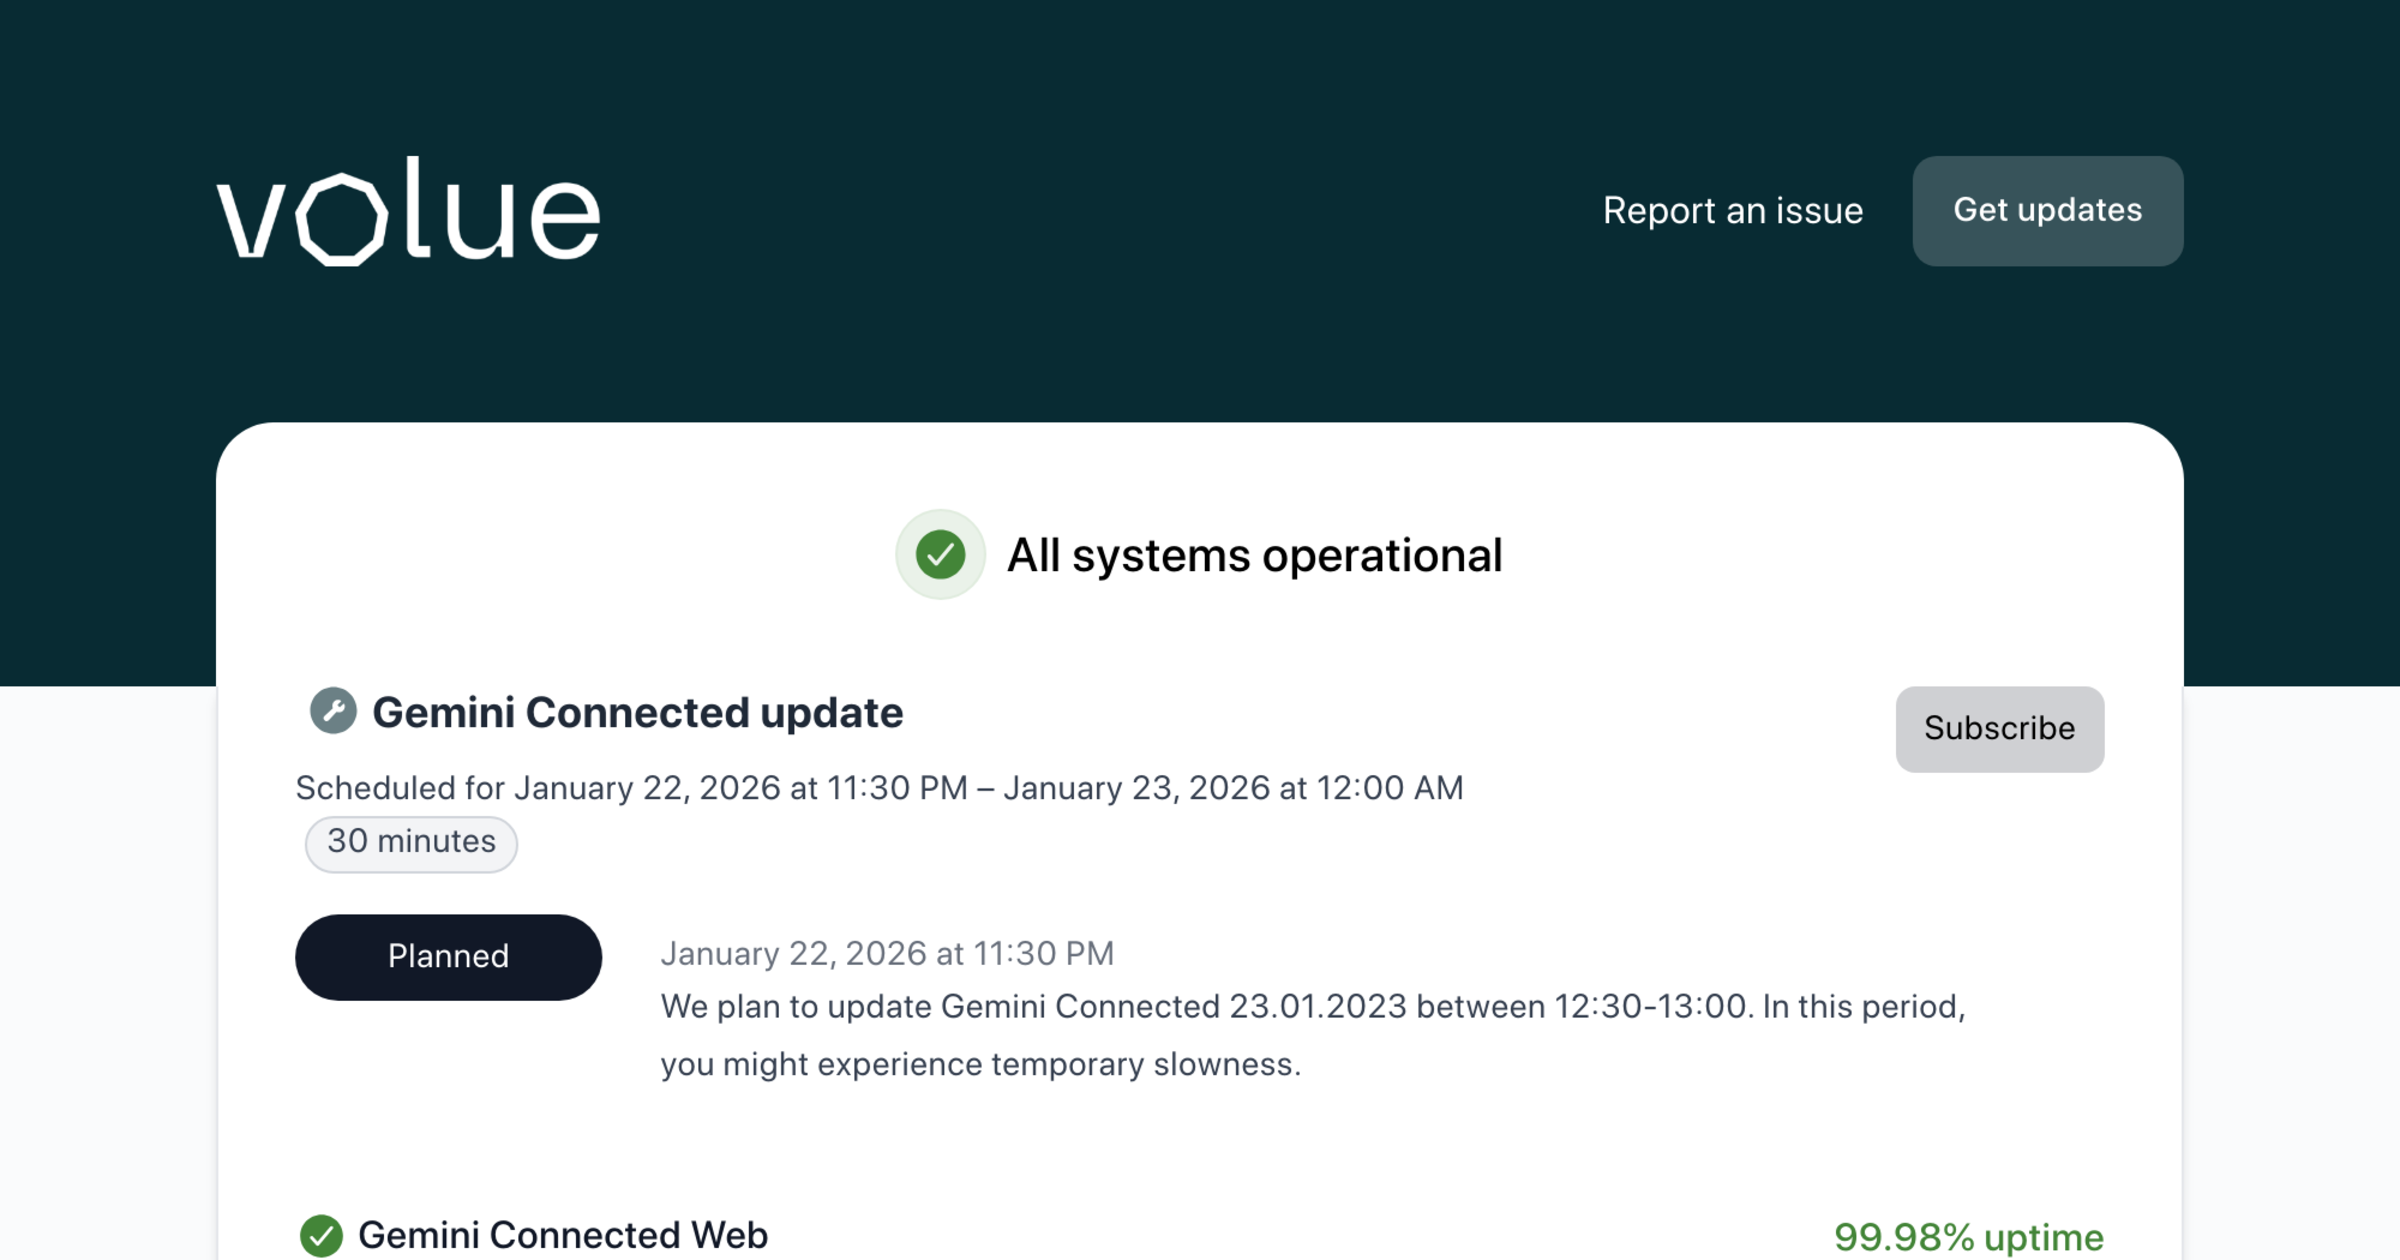Viewport: 2400px width, 1260px height.
Task: Click the maintenance wrench icon next to the update
Action: [332, 712]
